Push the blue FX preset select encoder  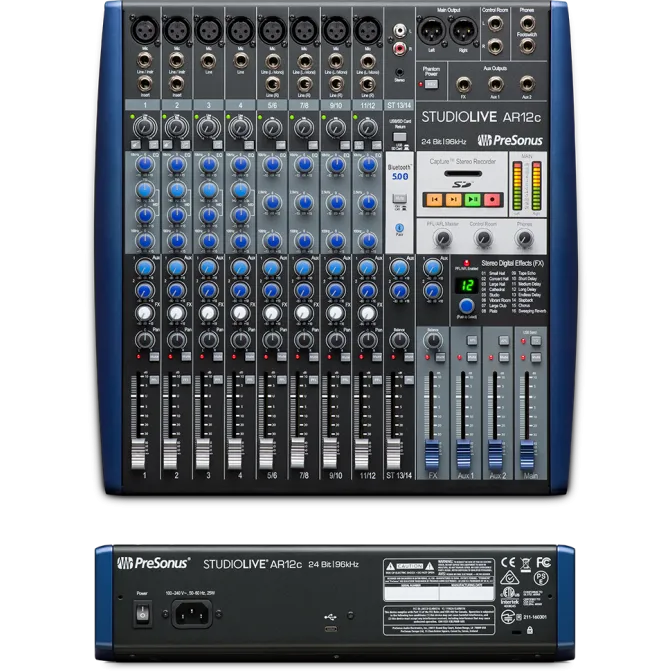point(466,306)
